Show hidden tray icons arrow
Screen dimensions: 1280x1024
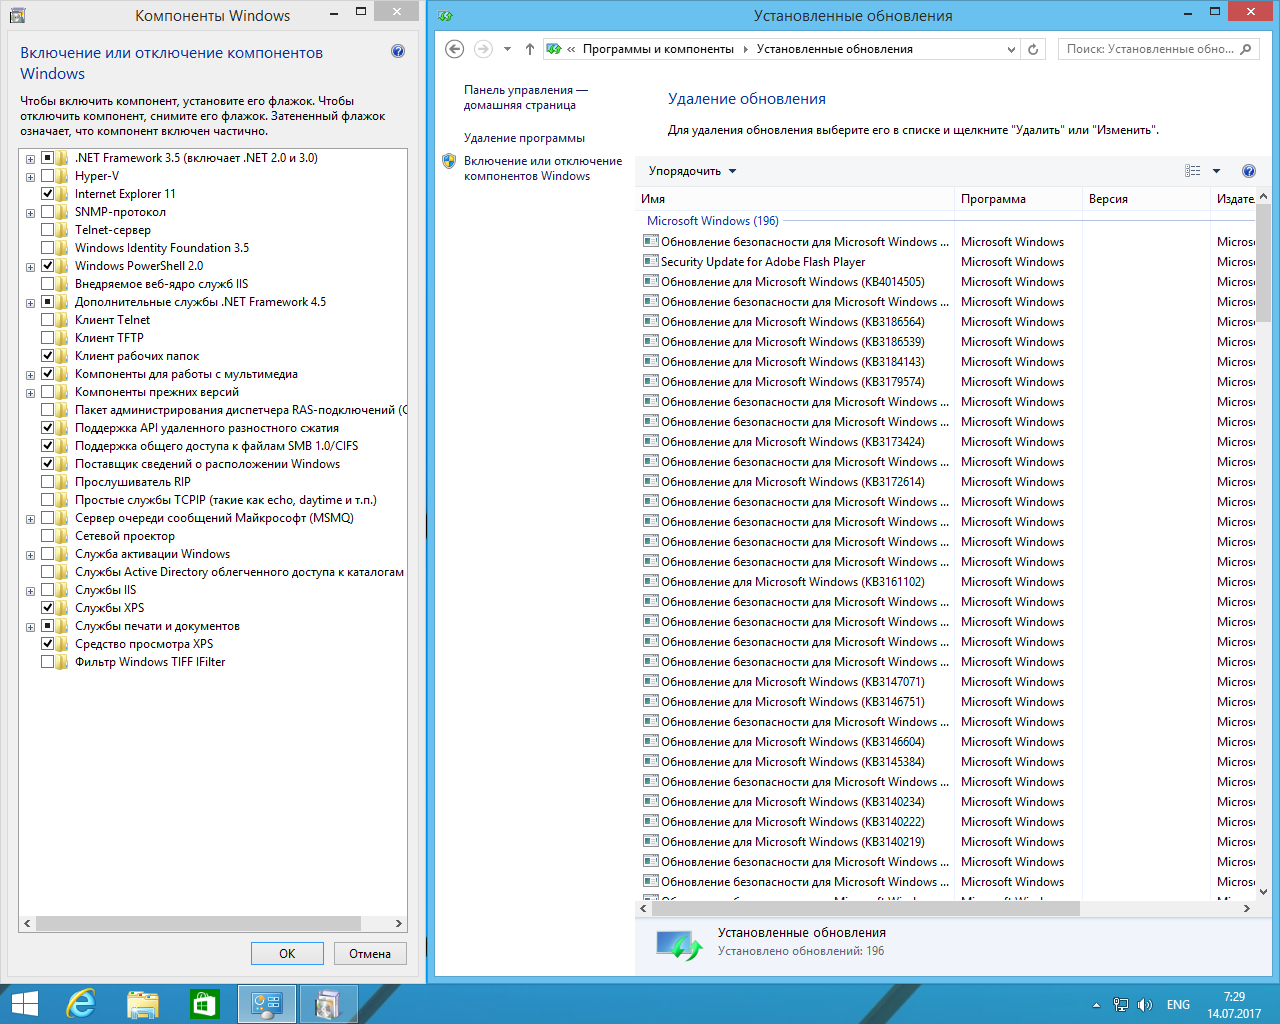click(x=1096, y=1005)
